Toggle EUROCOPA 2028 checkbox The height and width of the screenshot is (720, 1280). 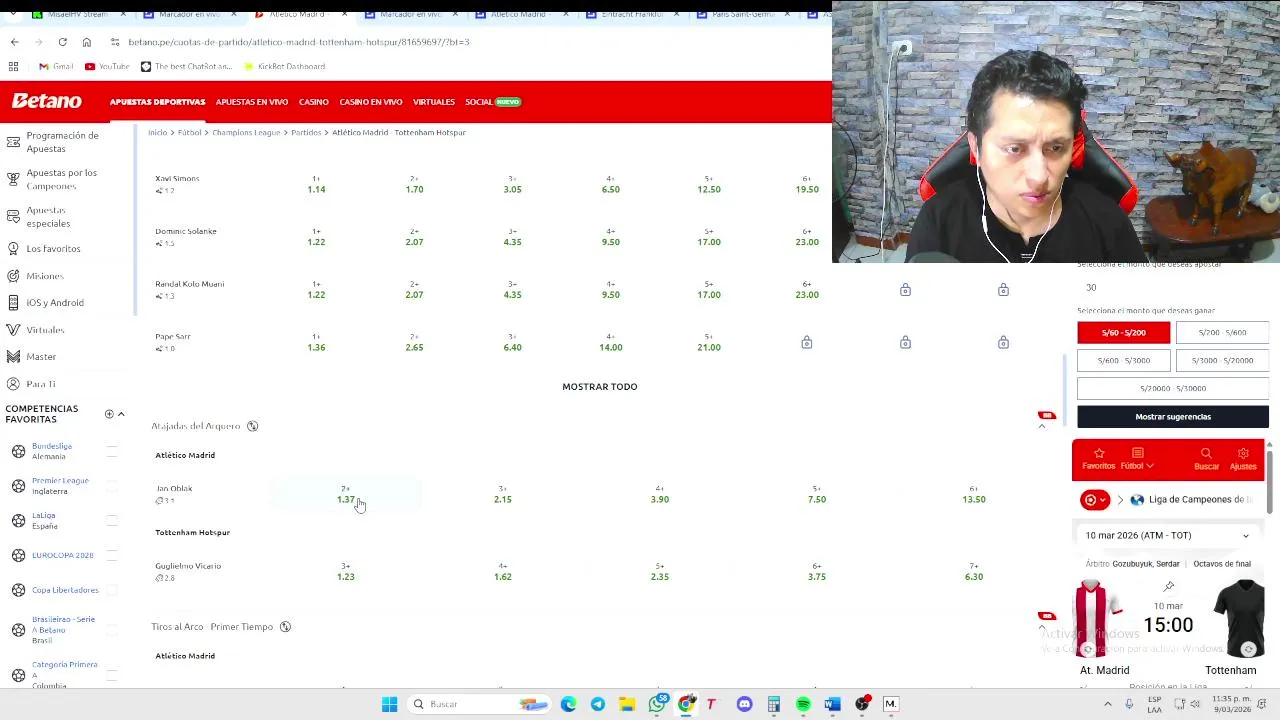pyautogui.click(x=112, y=555)
